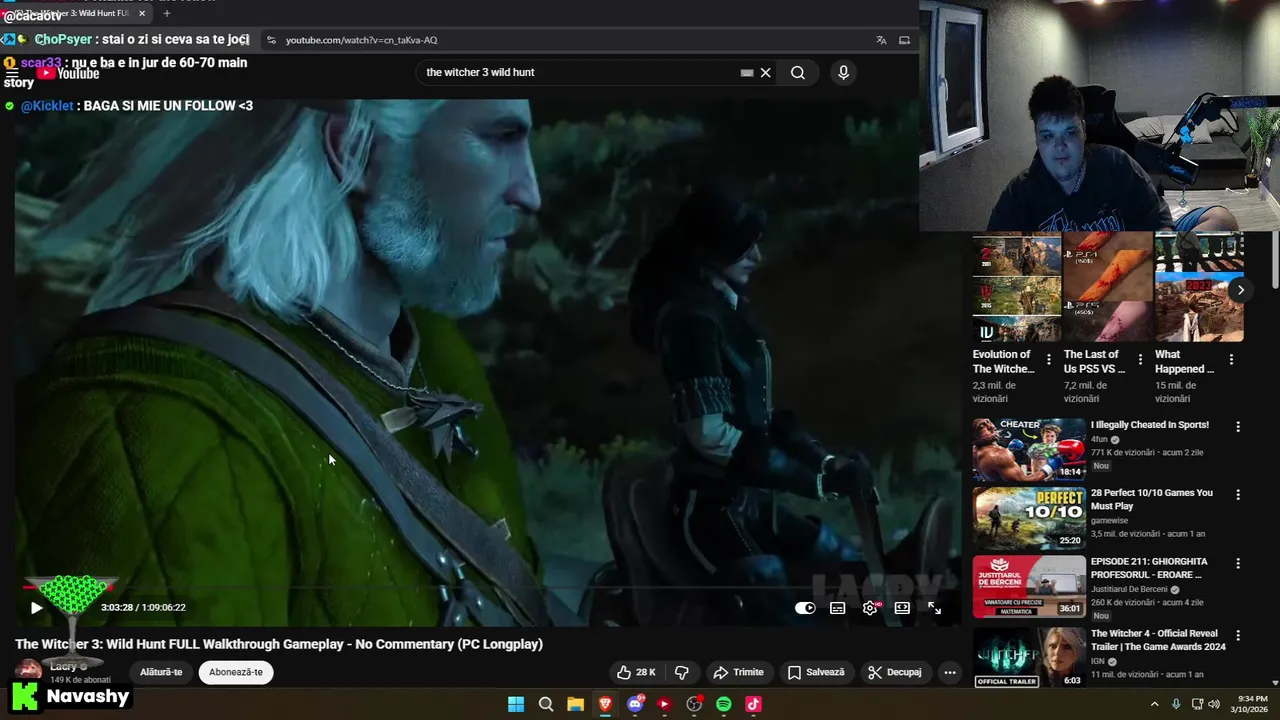Screen dimensions: 1280x720
Task: Toggle the autoplay switch in player
Action: click(805, 608)
